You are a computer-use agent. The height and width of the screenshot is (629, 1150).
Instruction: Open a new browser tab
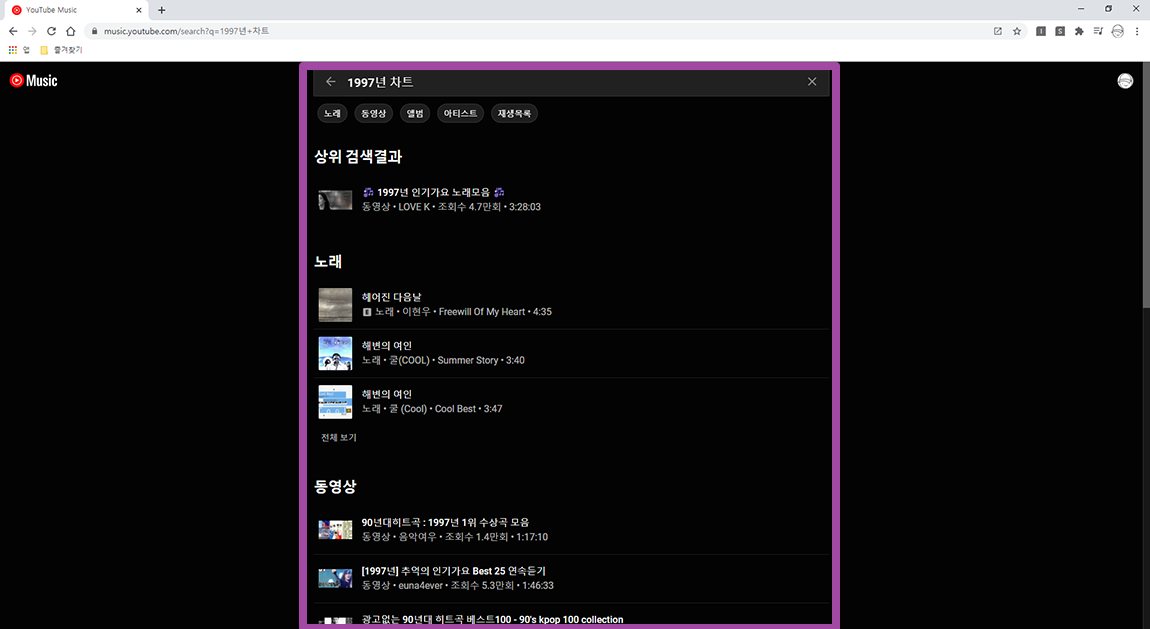(161, 10)
